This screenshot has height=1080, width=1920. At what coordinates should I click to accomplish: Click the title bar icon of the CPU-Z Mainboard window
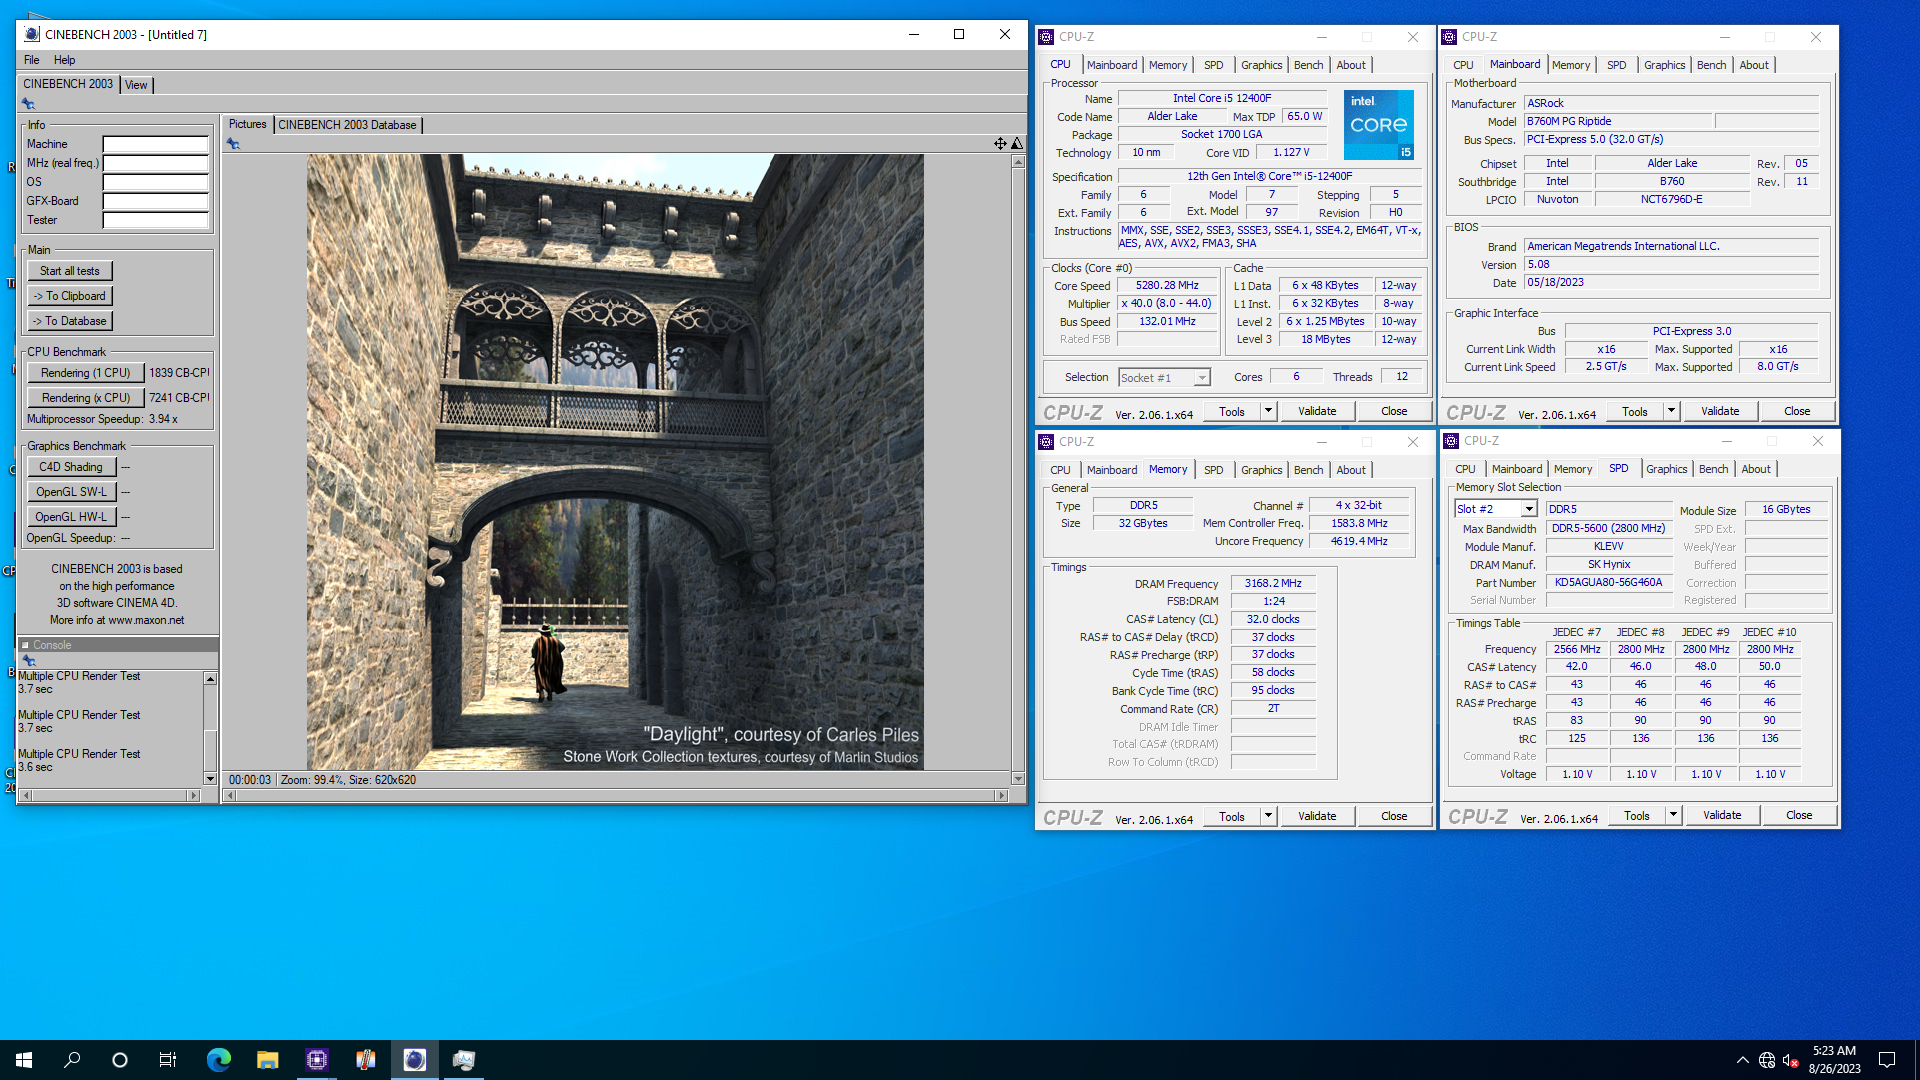[1449, 37]
